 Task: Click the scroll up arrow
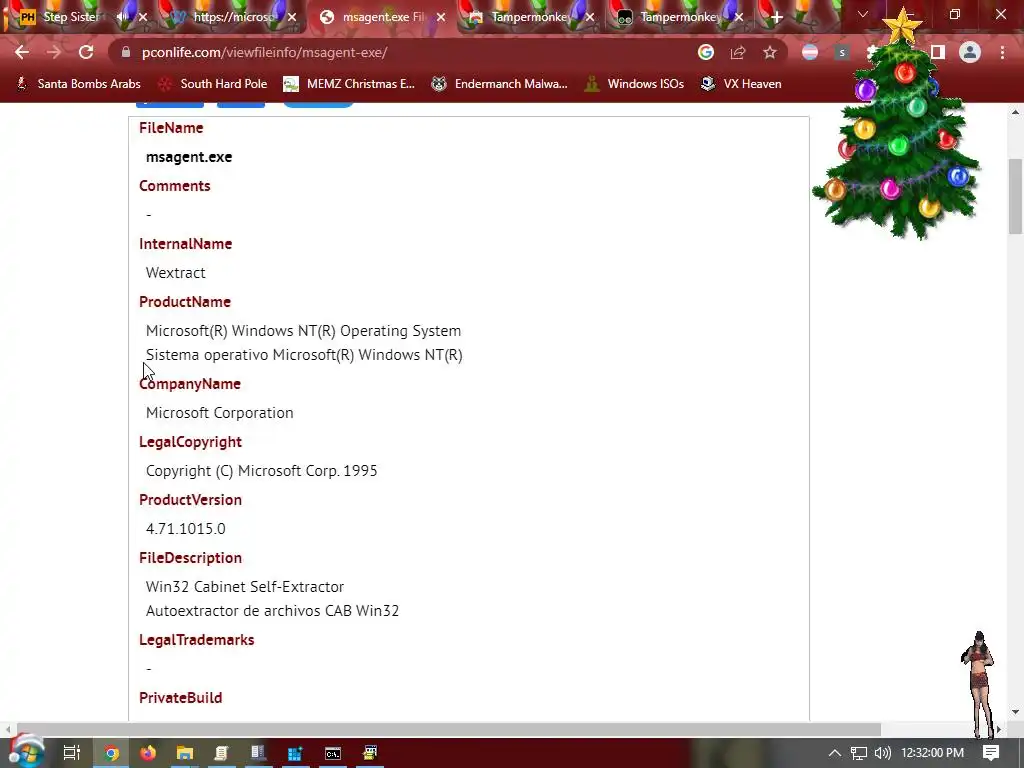pos(1016,112)
